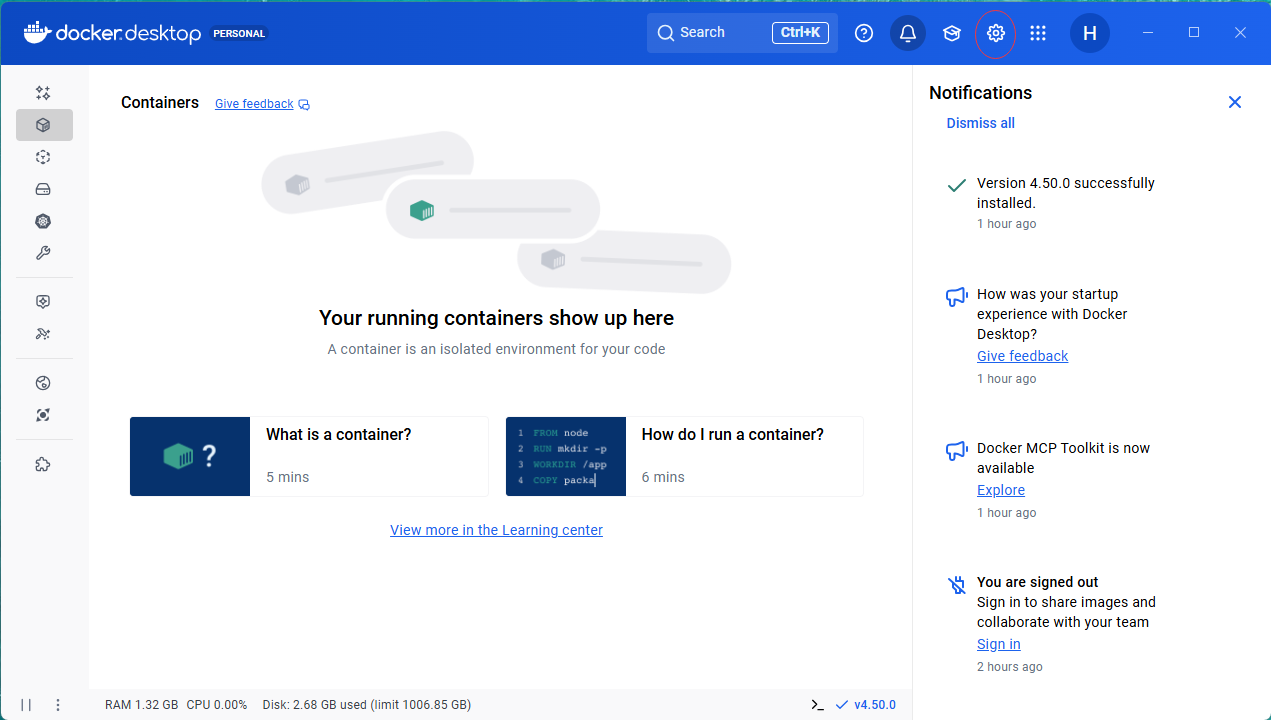Open the terminal icon in status bar
Image resolution: width=1271 pixels, height=720 pixels.
click(818, 705)
